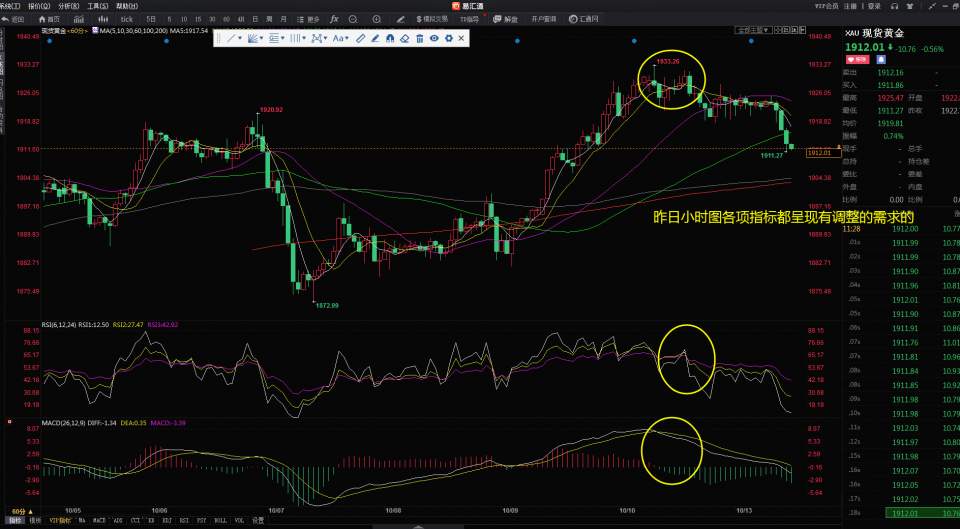Select the eraser tool
The height and width of the screenshot is (529, 960).
tap(404, 38)
